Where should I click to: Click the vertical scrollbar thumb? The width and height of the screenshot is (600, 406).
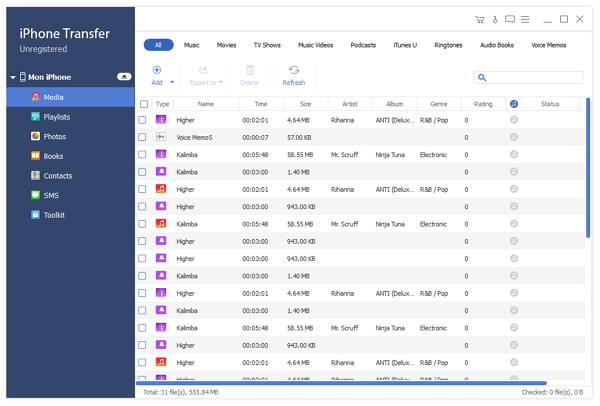click(588, 168)
